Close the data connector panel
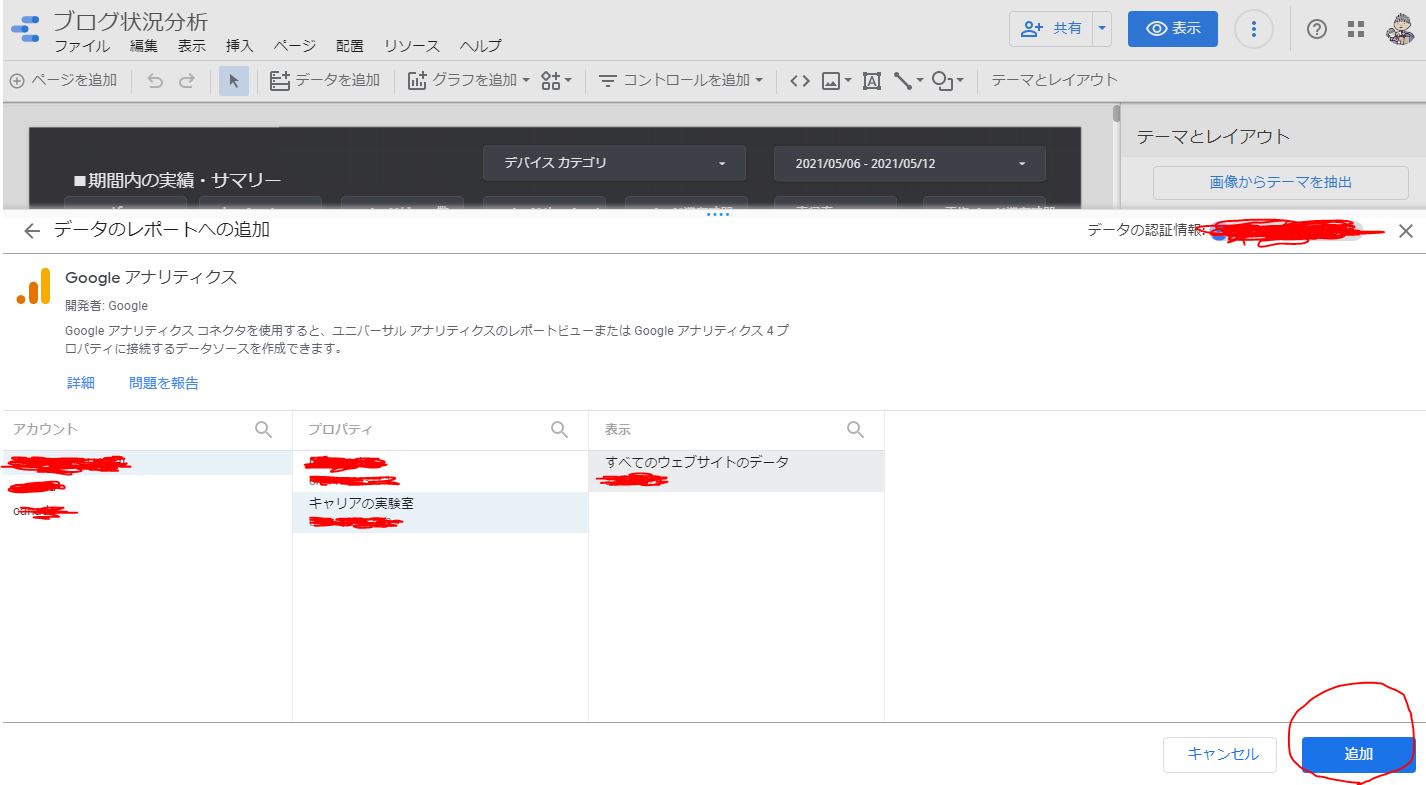Screen dimensions: 1426x785 point(1406,231)
